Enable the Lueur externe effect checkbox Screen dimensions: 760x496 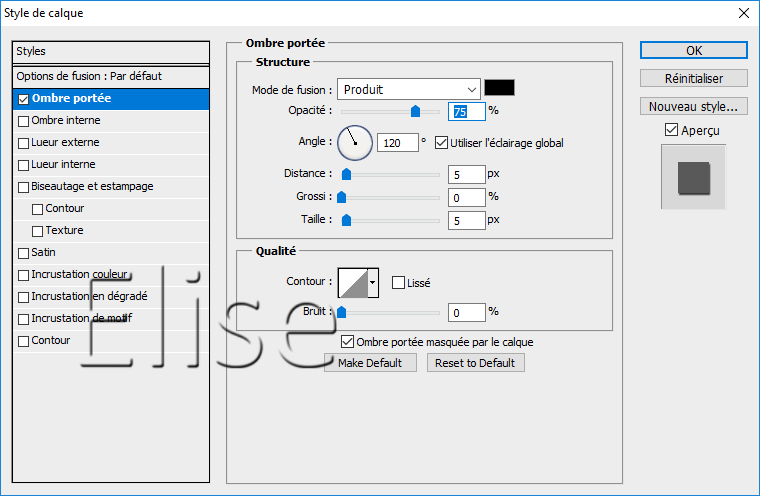24,143
